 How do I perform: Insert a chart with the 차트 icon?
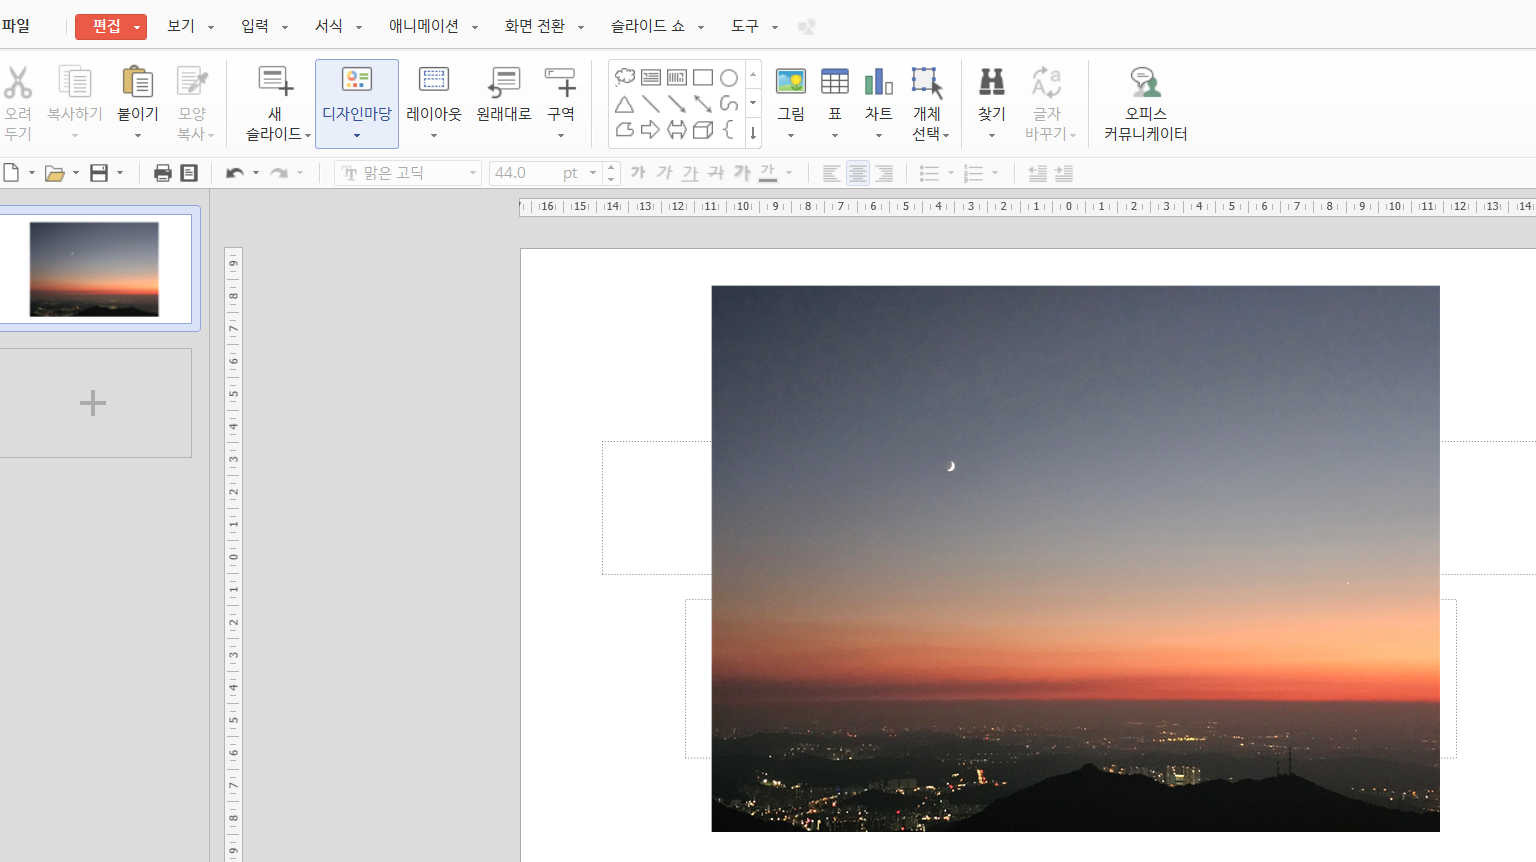(879, 82)
